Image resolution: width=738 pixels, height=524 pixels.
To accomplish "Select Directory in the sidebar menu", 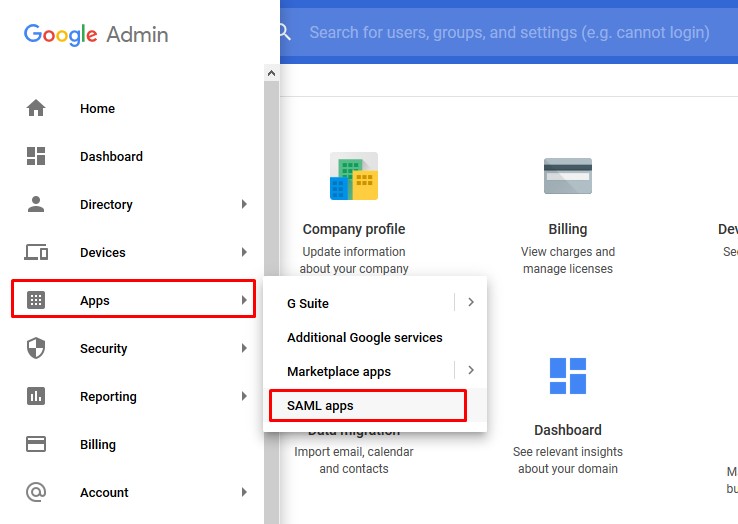I will coord(106,205).
